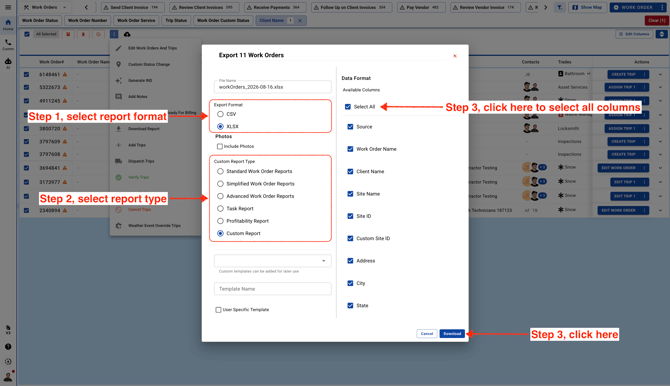This screenshot has width=670, height=386.
Task: Click truck icon for Dispatch Trips
Action: tap(118, 161)
